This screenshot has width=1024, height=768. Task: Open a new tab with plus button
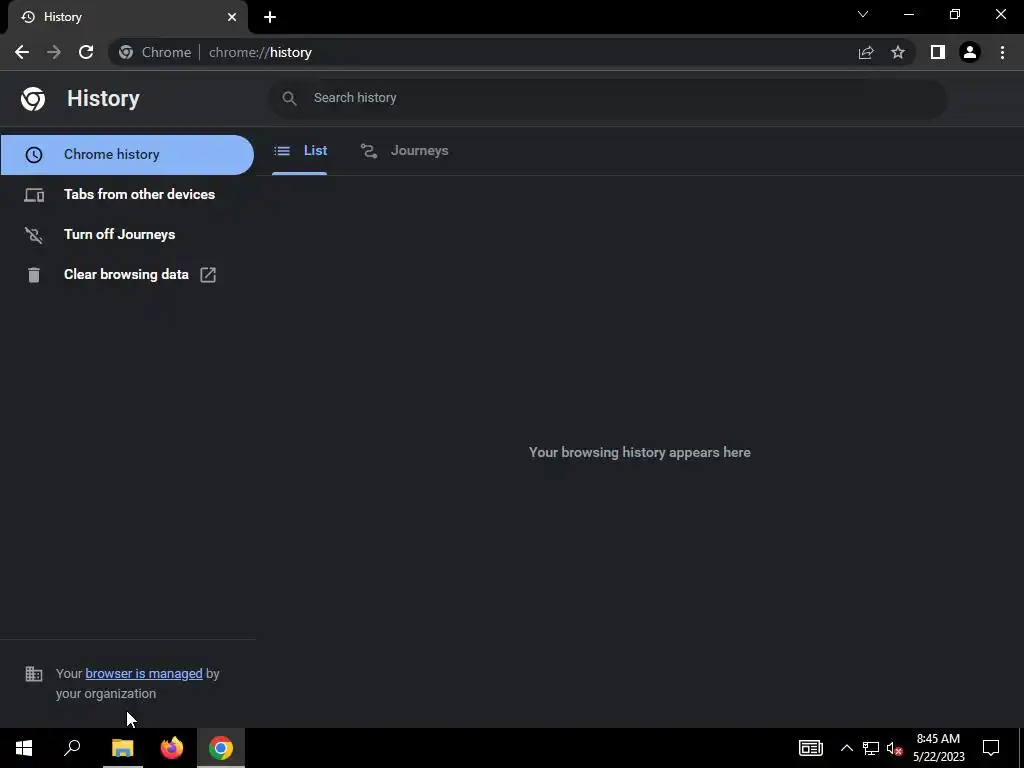(x=270, y=17)
